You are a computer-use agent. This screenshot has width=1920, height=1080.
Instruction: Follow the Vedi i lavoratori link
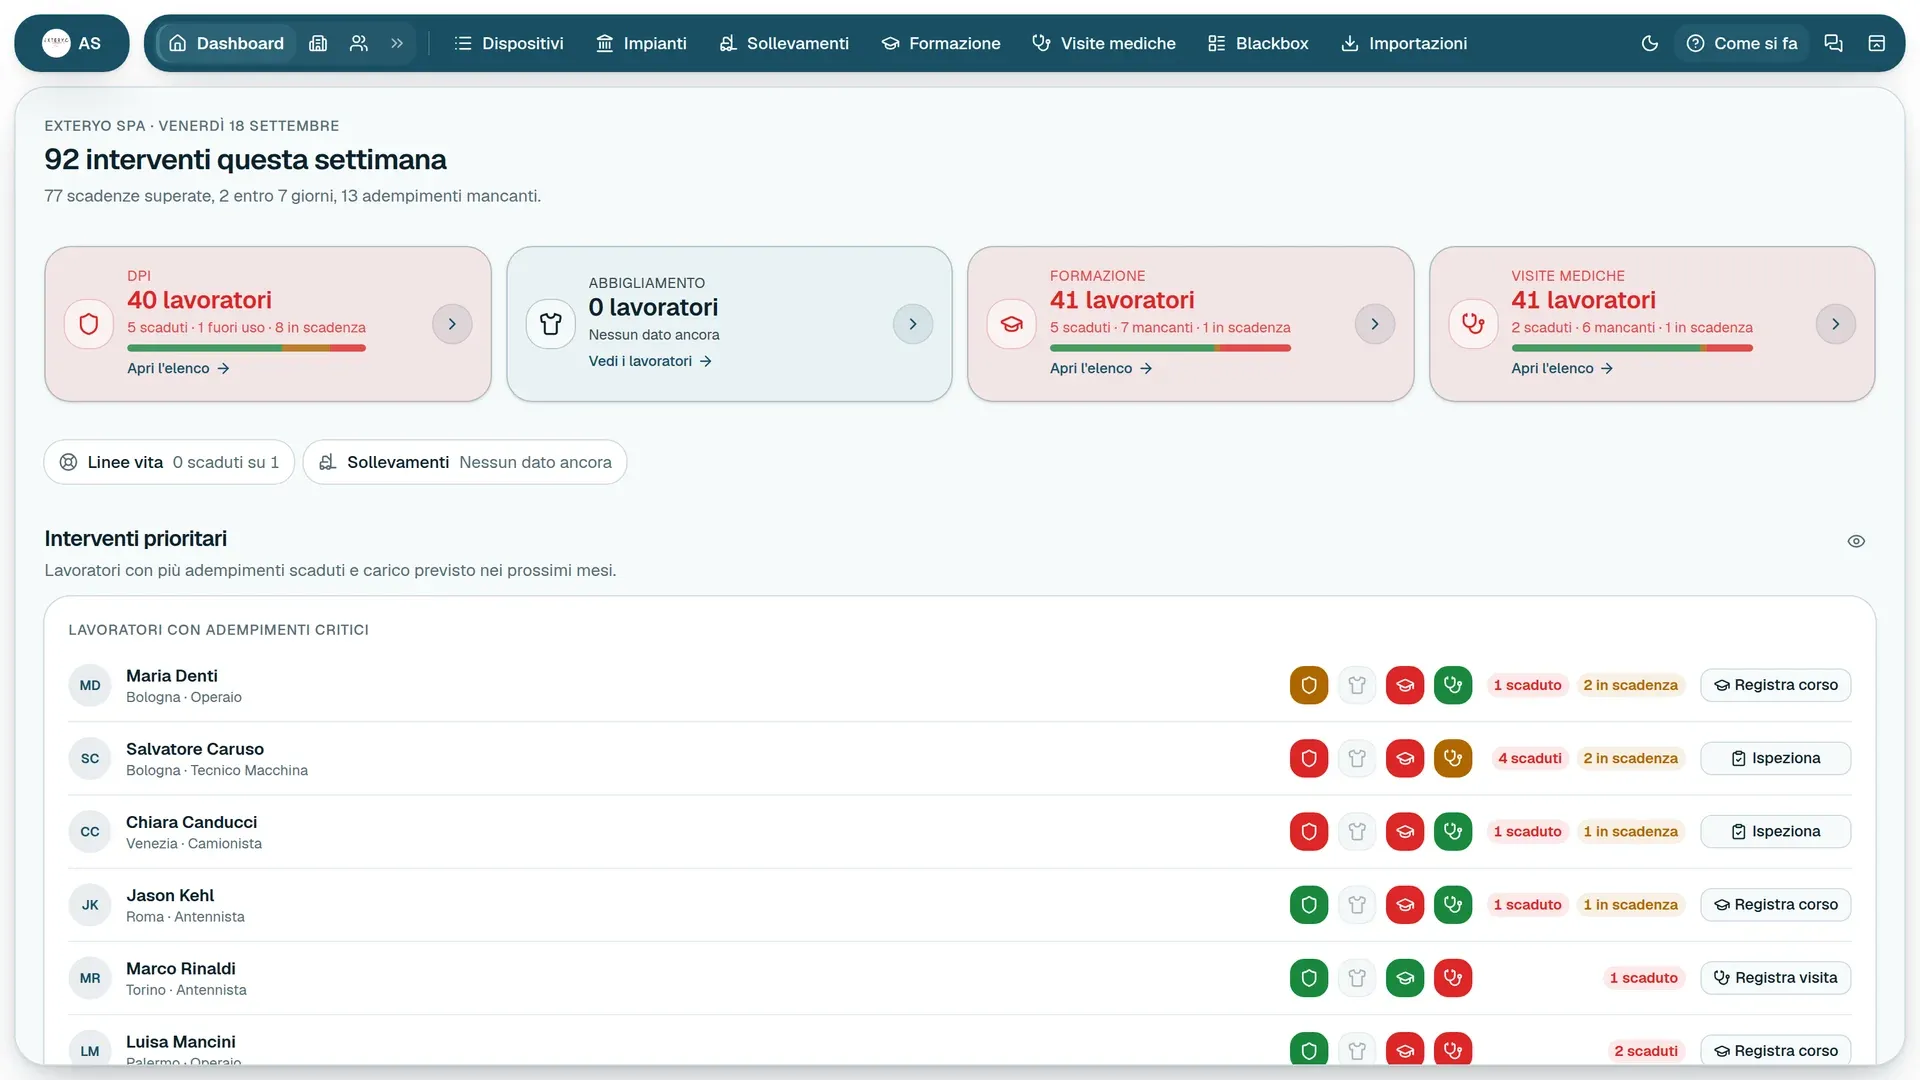tap(650, 361)
